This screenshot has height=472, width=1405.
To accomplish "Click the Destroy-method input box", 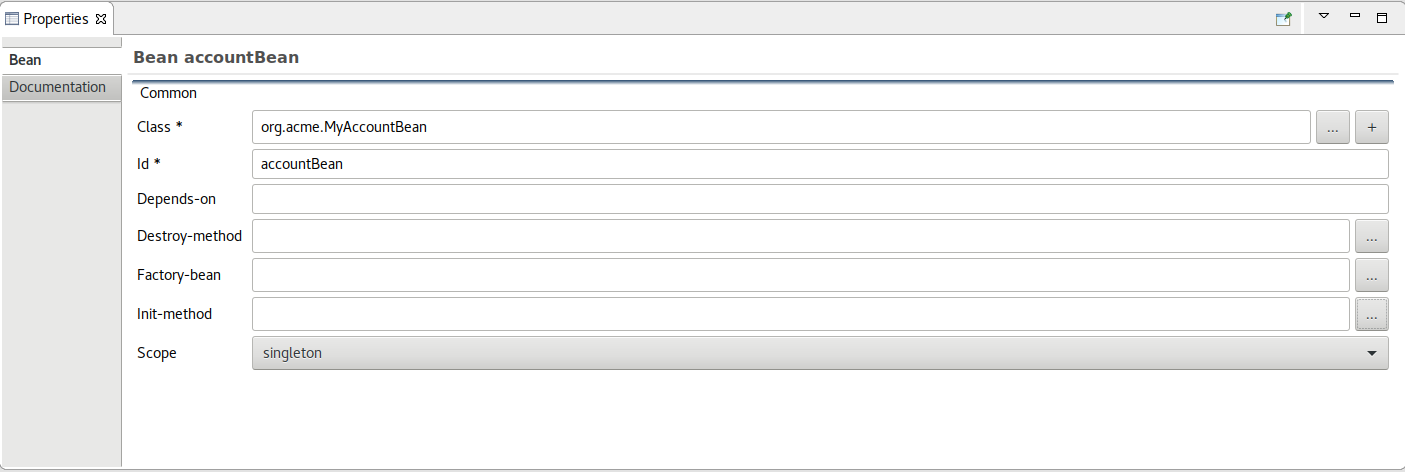I will [800, 237].
